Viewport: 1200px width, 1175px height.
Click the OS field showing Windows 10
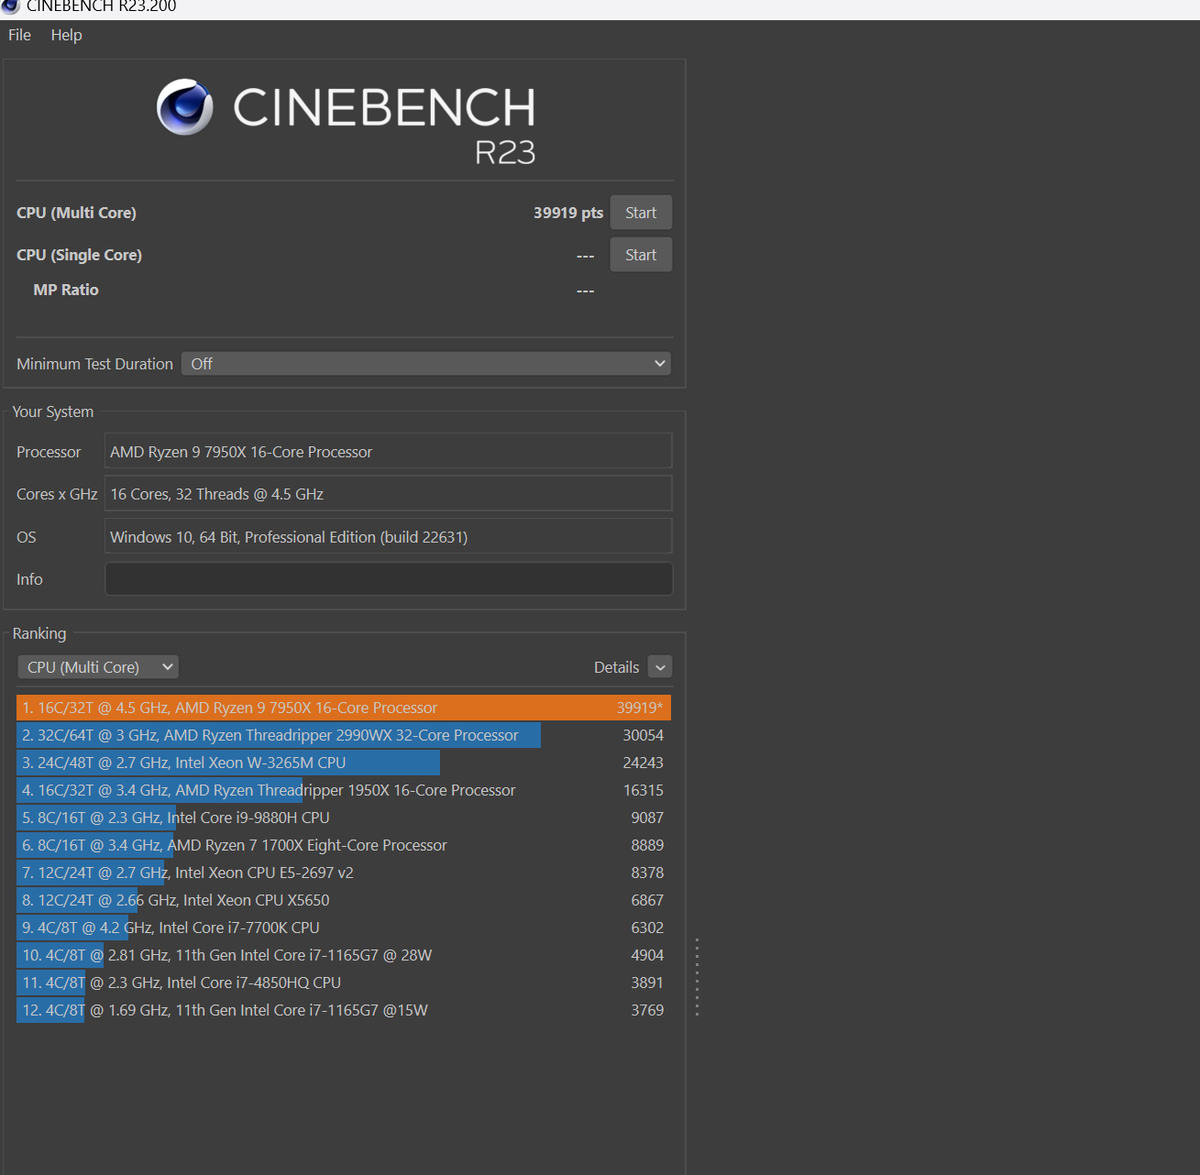389,537
